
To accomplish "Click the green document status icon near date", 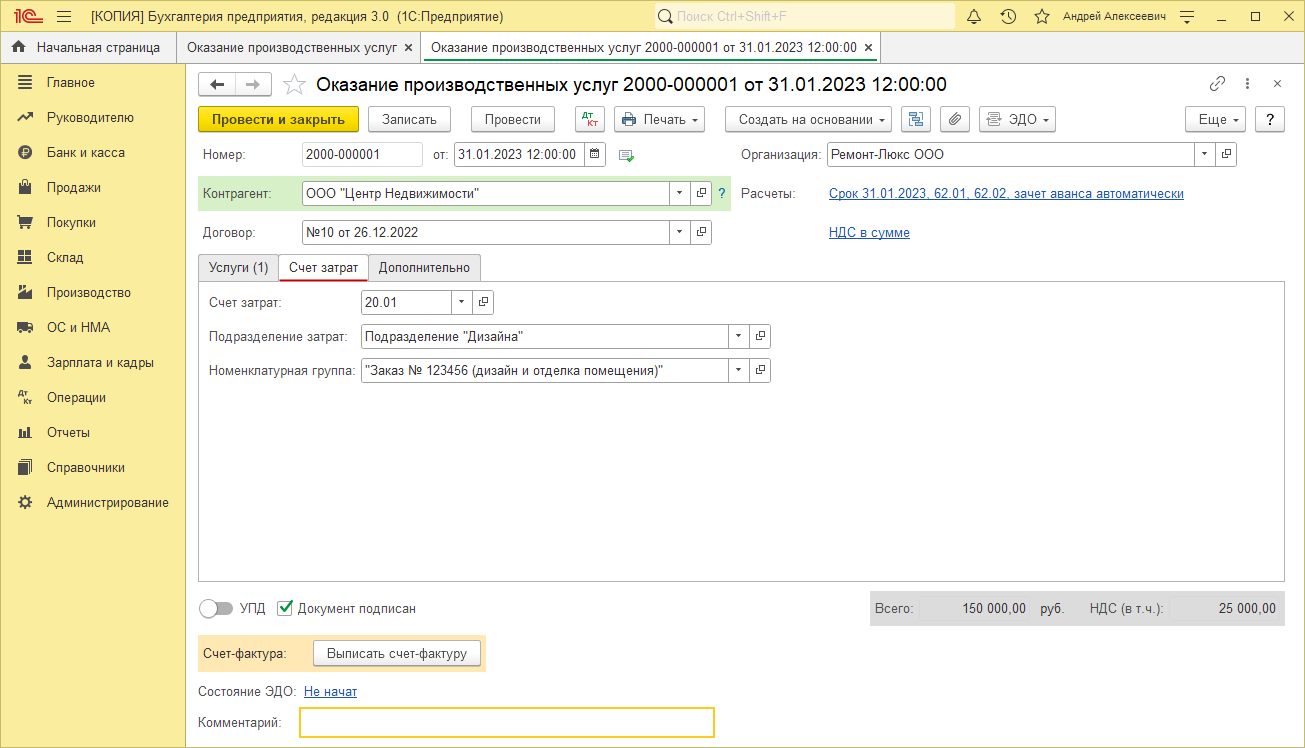I will (627, 155).
